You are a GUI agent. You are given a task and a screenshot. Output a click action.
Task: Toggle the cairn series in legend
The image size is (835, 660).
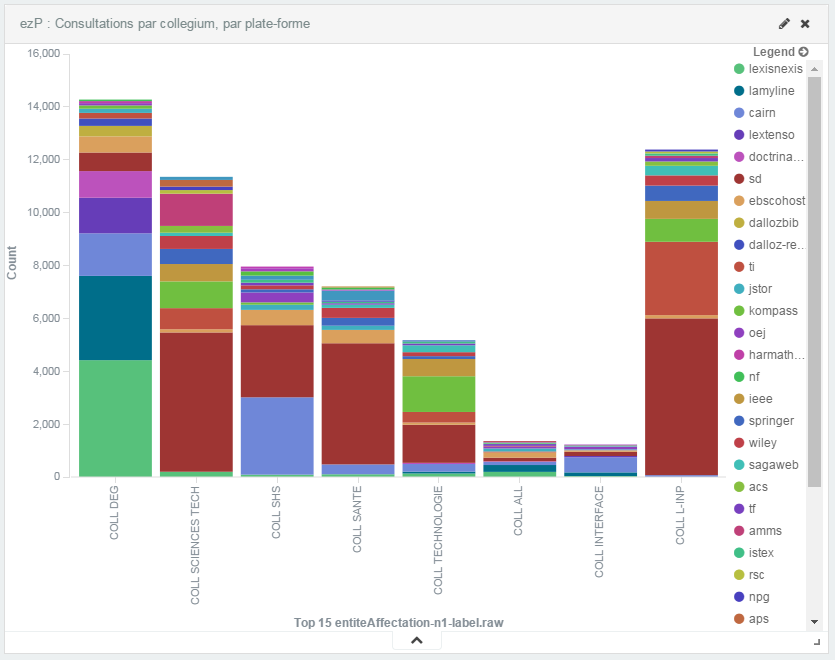[761, 113]
